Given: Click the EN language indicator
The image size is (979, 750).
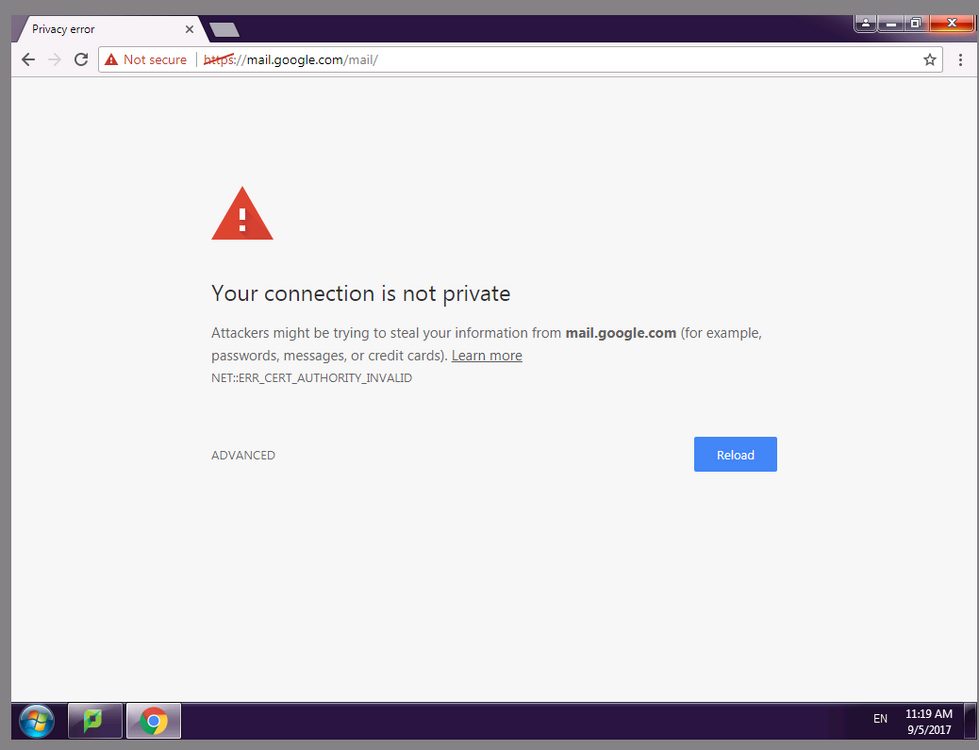Looking at the screenshot, I should [880, 719].
